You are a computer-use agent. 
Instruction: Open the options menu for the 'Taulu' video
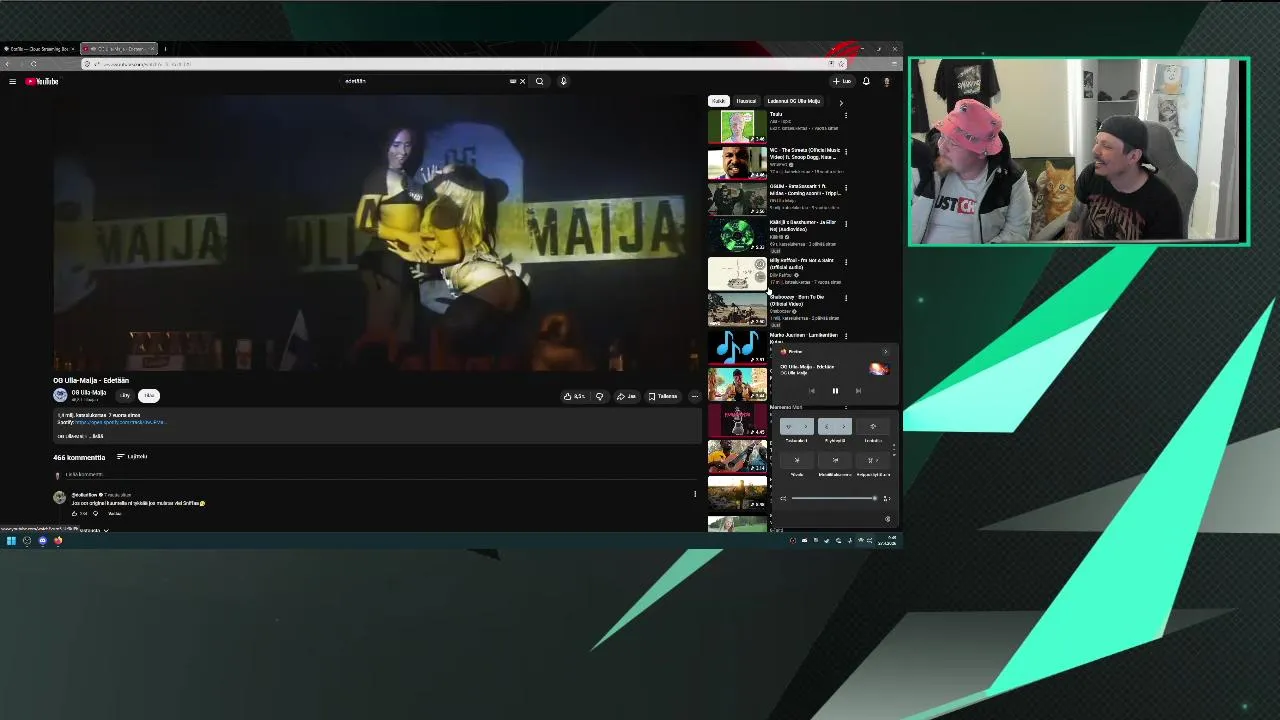coord(846,115)
